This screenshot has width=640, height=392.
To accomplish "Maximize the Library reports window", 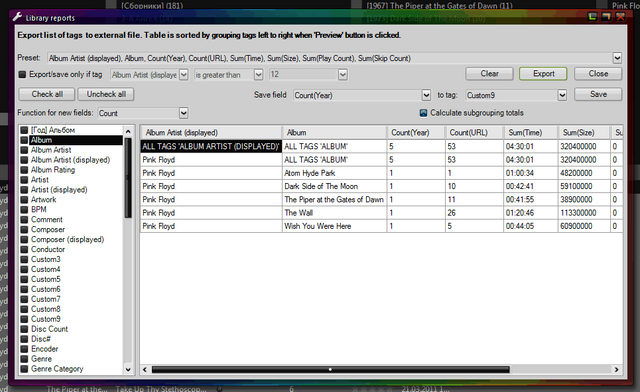I will point(607,17).
